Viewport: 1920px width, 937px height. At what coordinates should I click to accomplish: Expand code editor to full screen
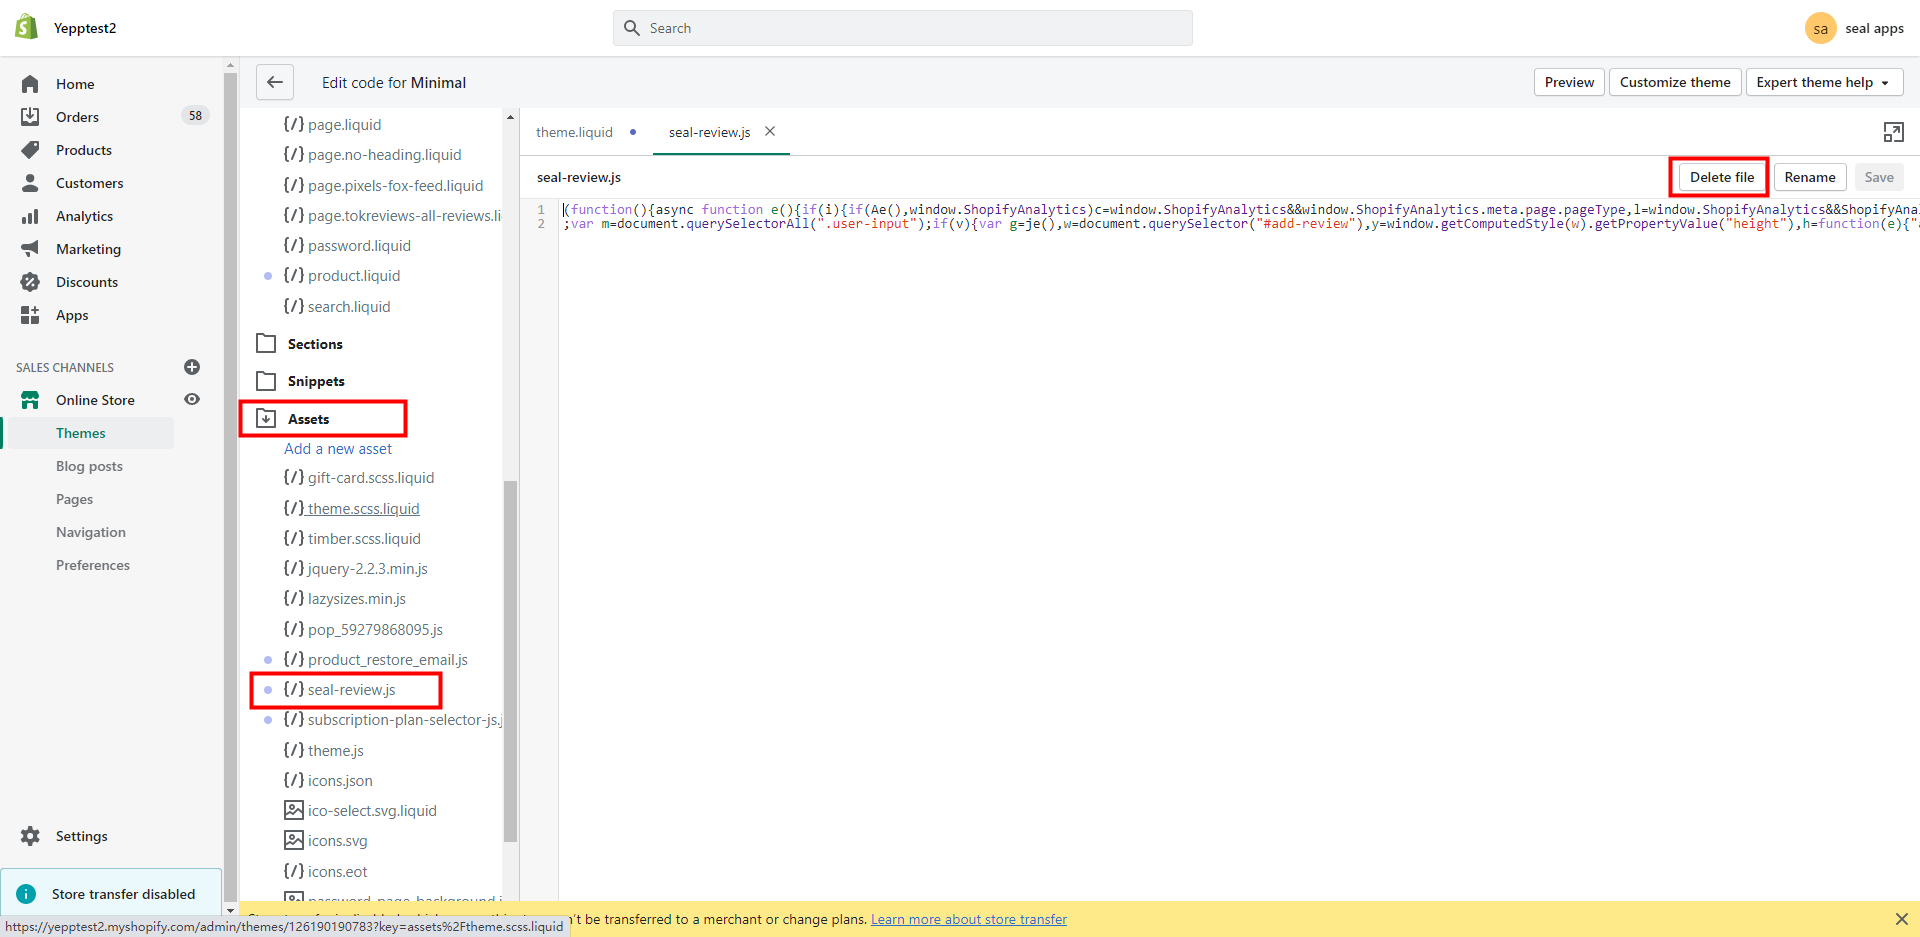[1893, 132]
